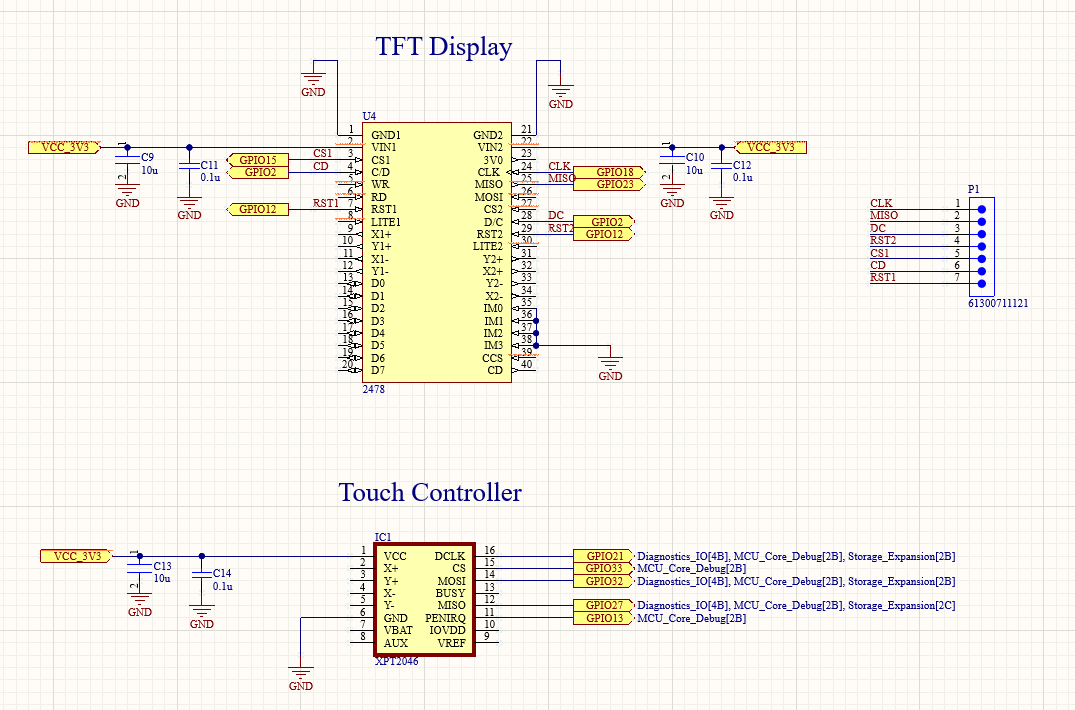Select the C11 designator label

[x=209, y=165]
